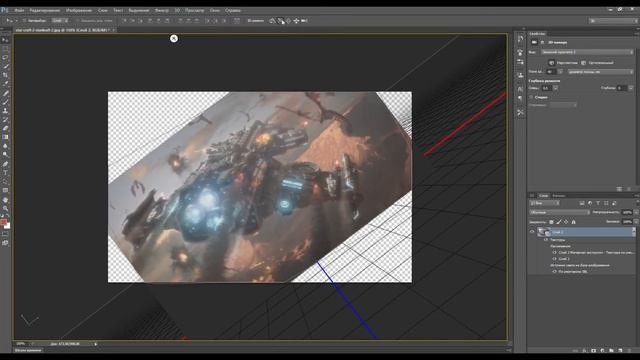Open the collapsed Tool Presets panel icon
This screenshot has width=640, height=360.
[x=520, y=112]
